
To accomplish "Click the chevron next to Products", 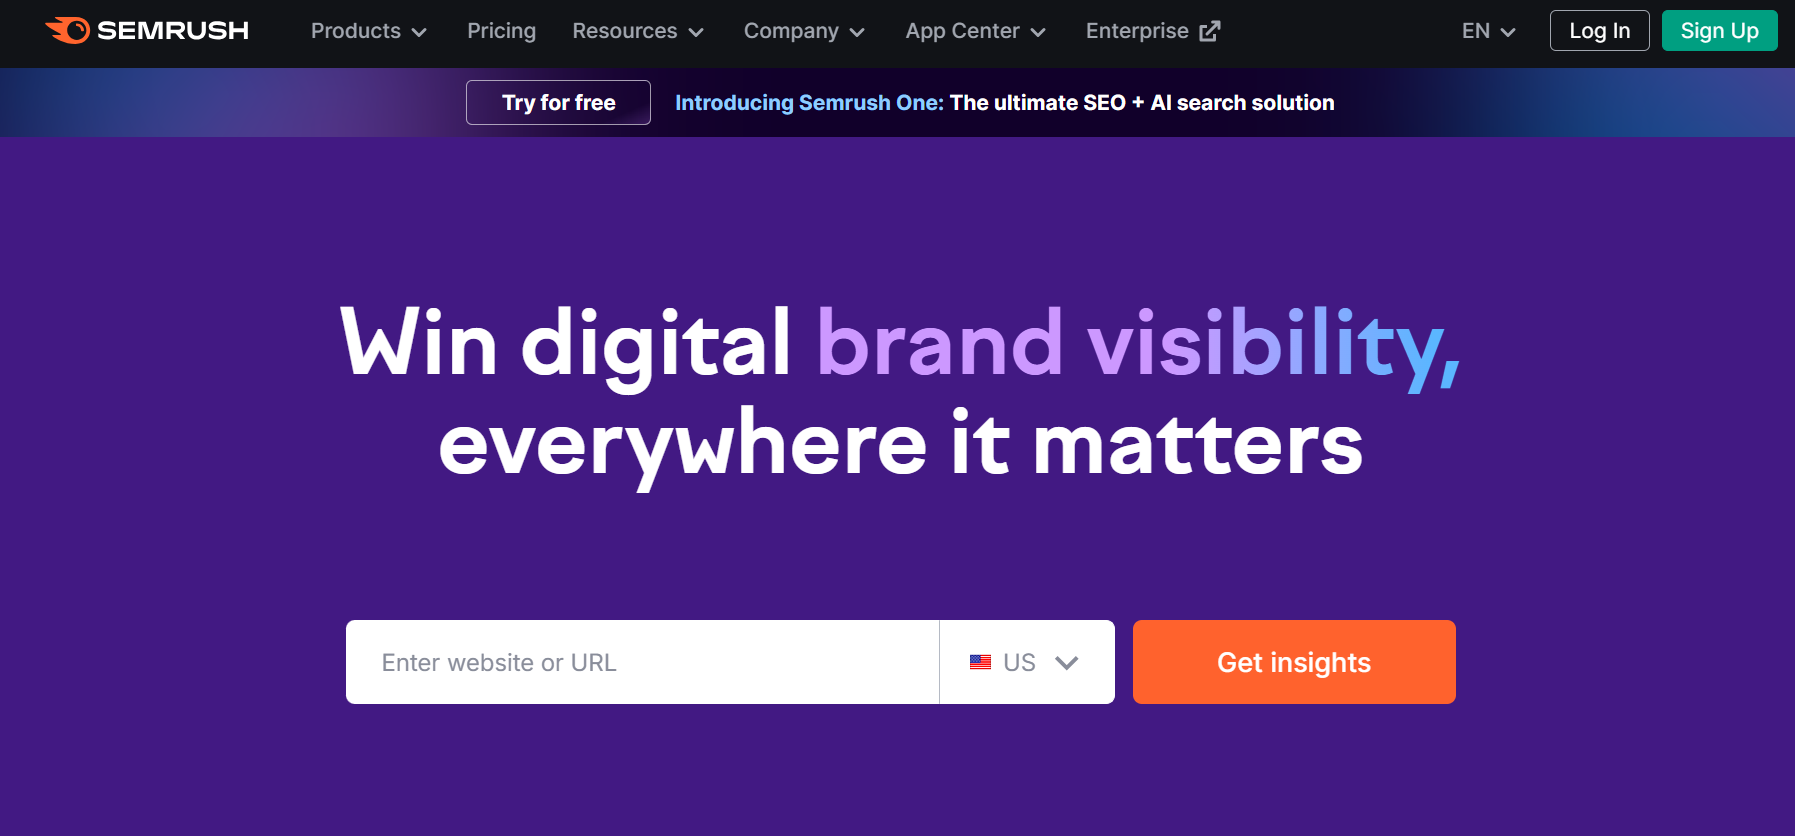I will [420, 32].
